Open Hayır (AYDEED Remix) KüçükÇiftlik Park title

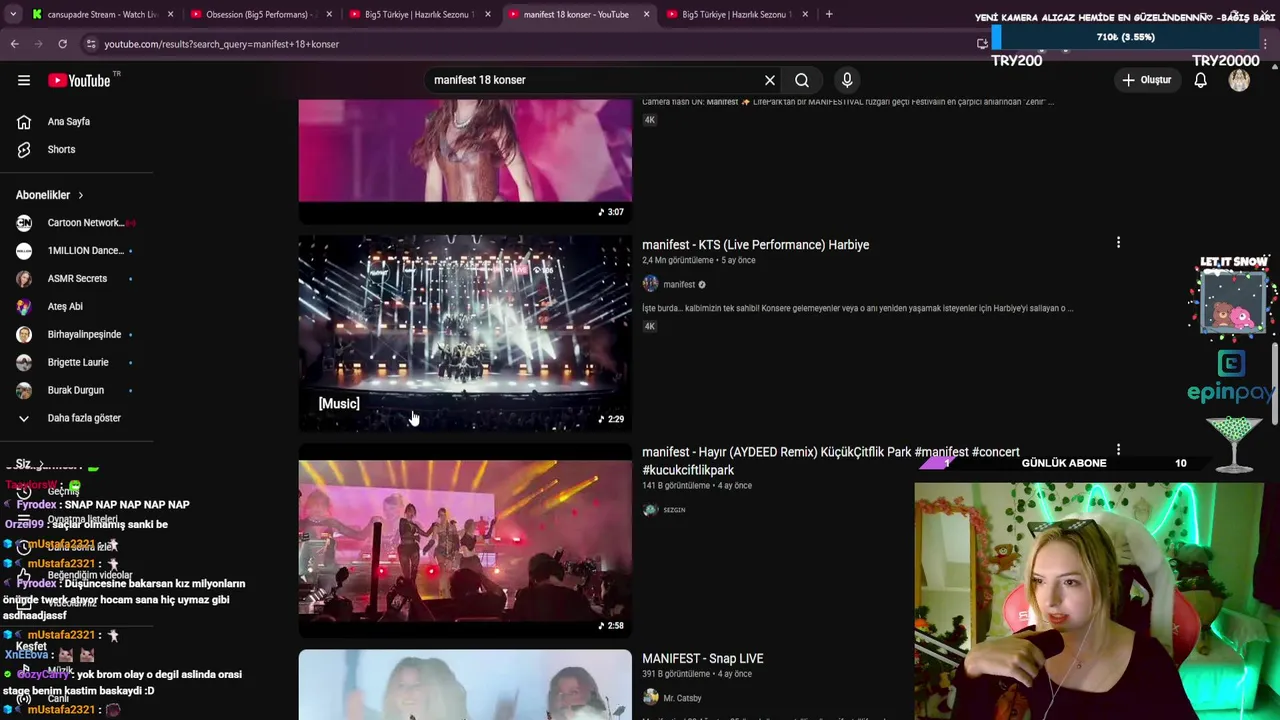coord(830,461)
